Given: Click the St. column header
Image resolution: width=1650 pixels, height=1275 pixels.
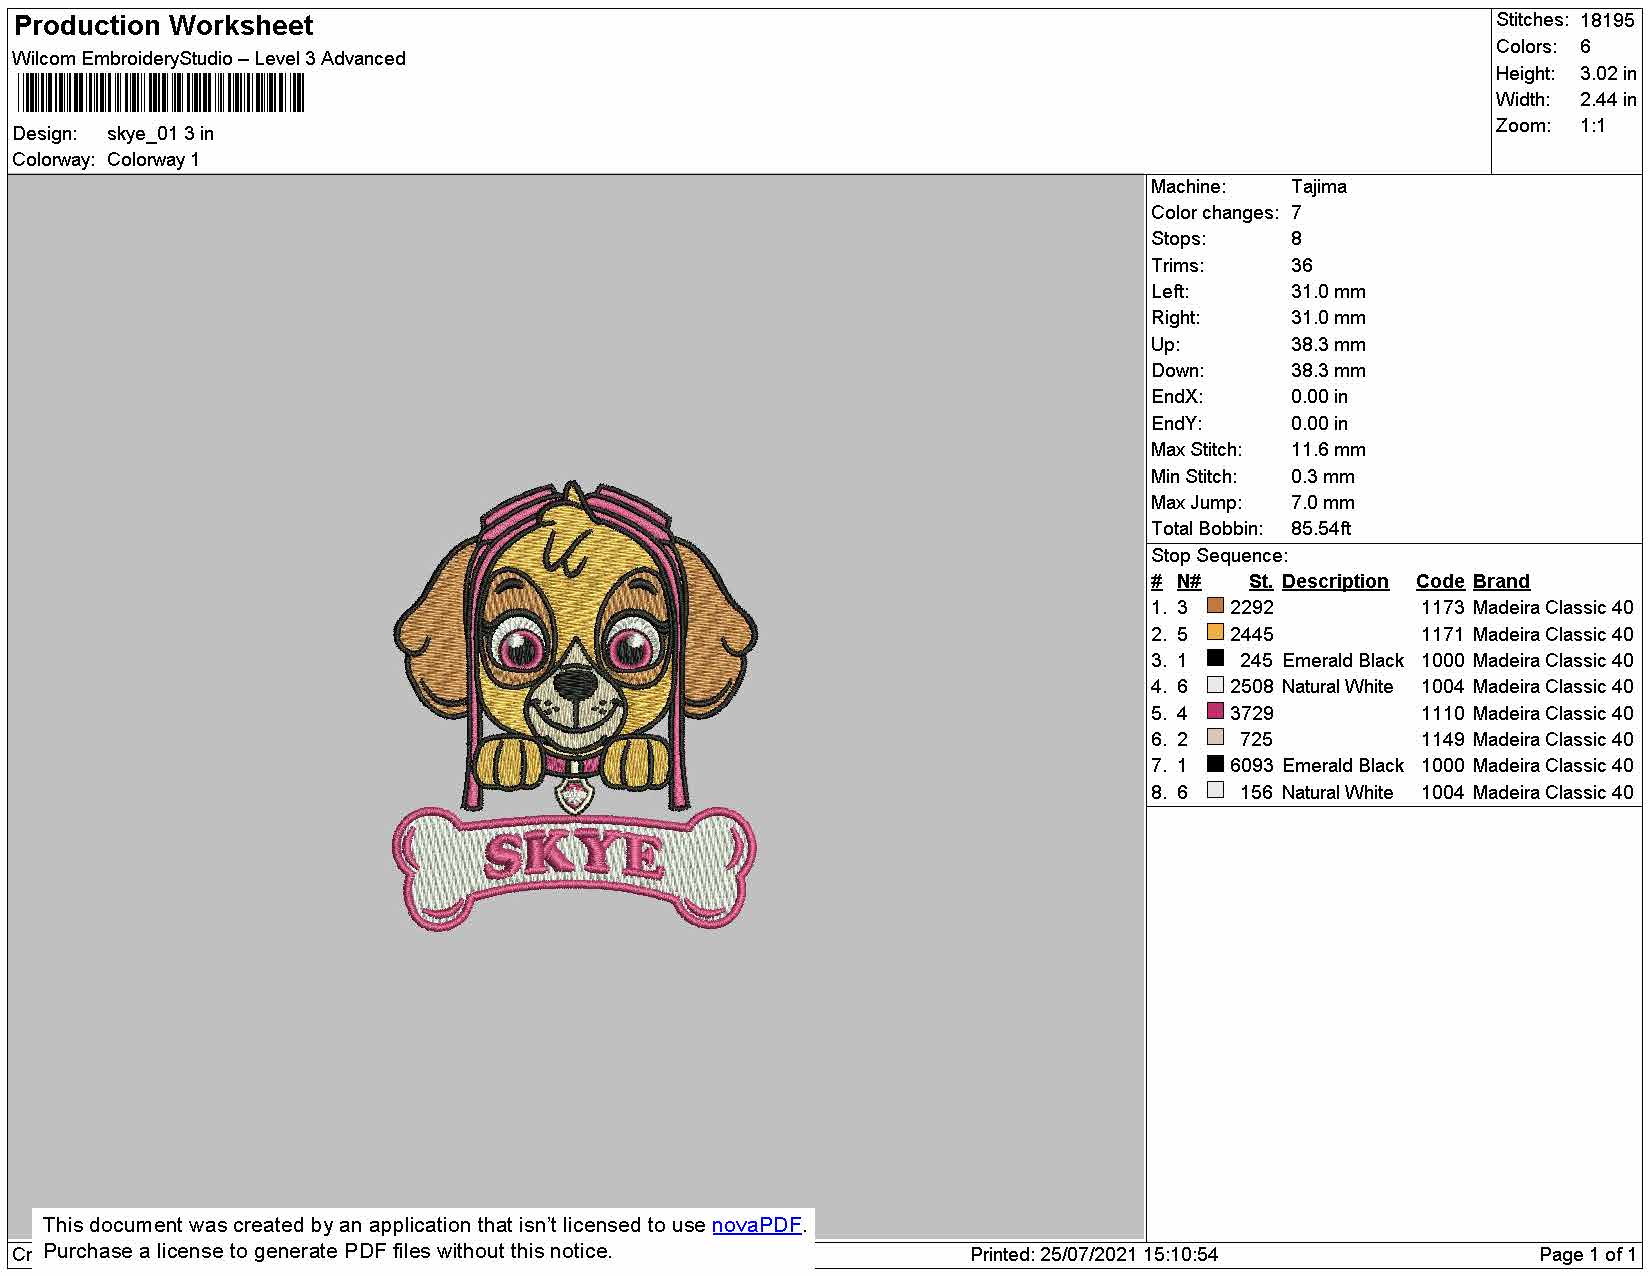Looking at the screenshot, I should [x=1261, y=582].
